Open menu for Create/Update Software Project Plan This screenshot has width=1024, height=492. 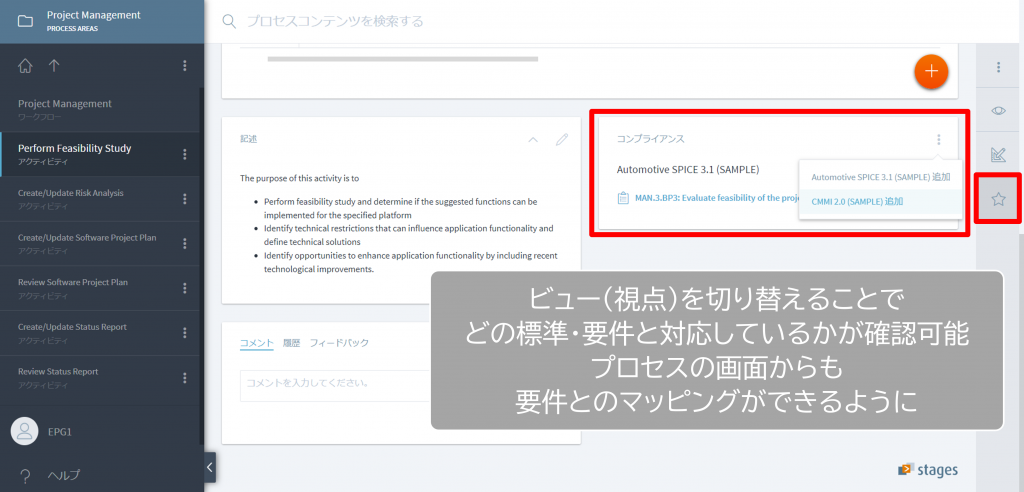(185, 243)
